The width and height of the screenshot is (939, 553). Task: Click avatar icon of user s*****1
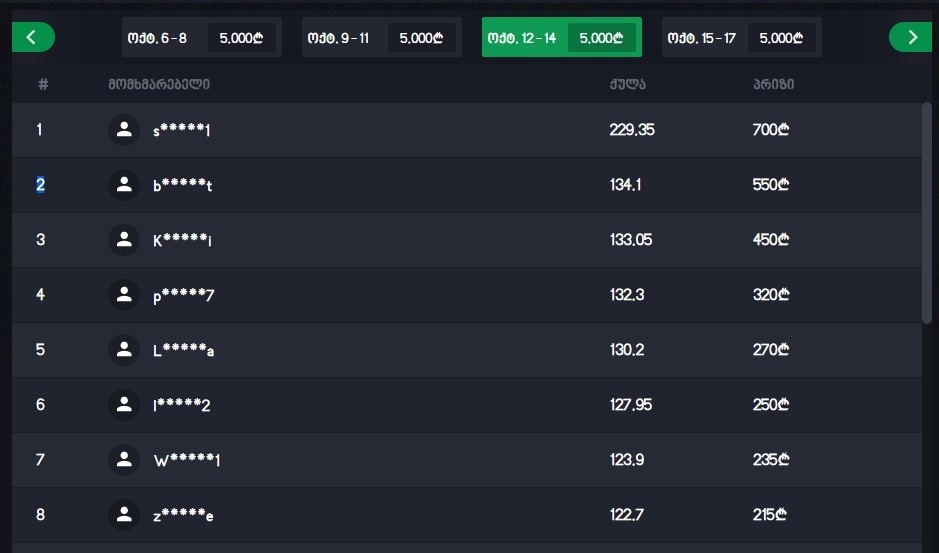click(x=124, y=130)
